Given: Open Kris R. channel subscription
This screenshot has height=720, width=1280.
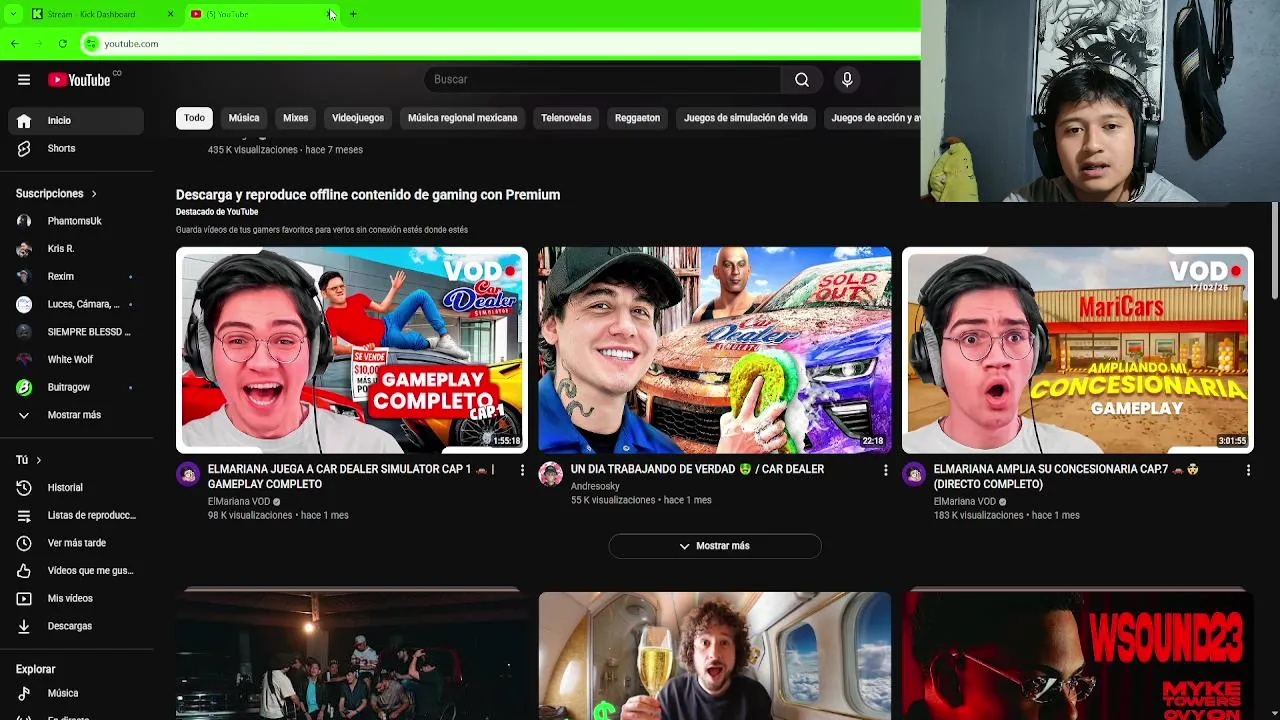Looking at the screenshot, I should click(x=76, y=249).
